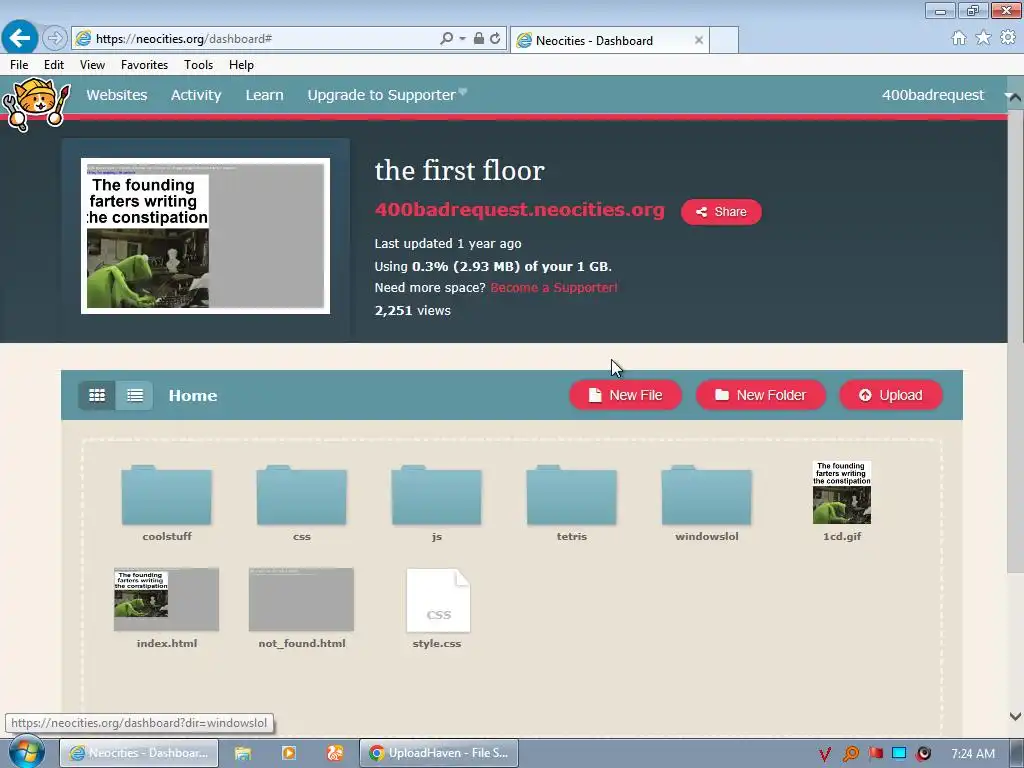
Task: Click the 'tetris' folder name text
Action: 571,536
